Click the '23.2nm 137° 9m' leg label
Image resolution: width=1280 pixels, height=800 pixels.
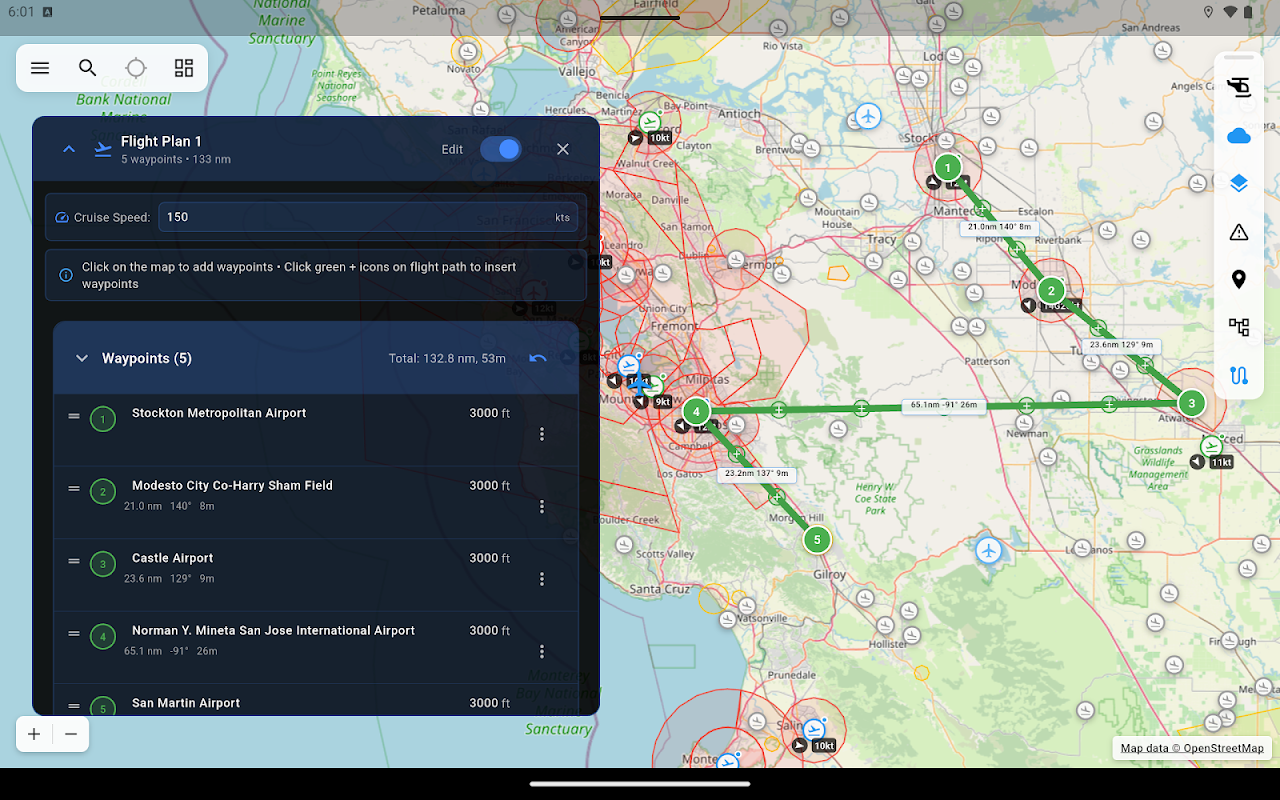coord(757,474)
